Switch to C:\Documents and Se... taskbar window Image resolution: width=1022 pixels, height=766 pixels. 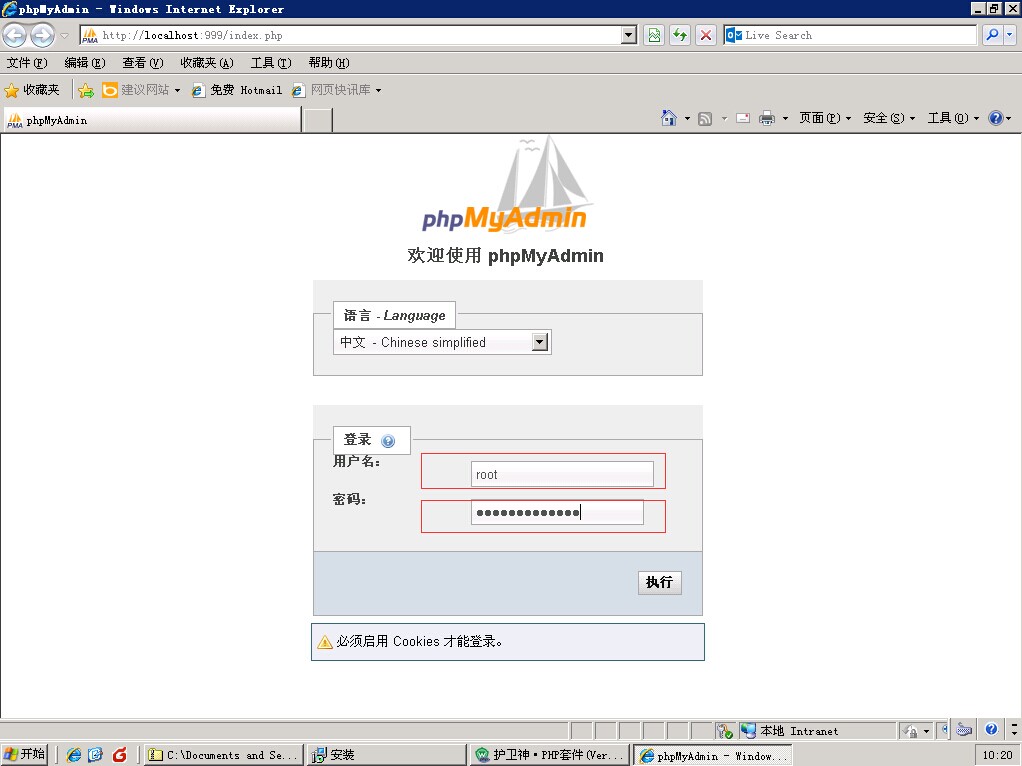tap(224, 755)
